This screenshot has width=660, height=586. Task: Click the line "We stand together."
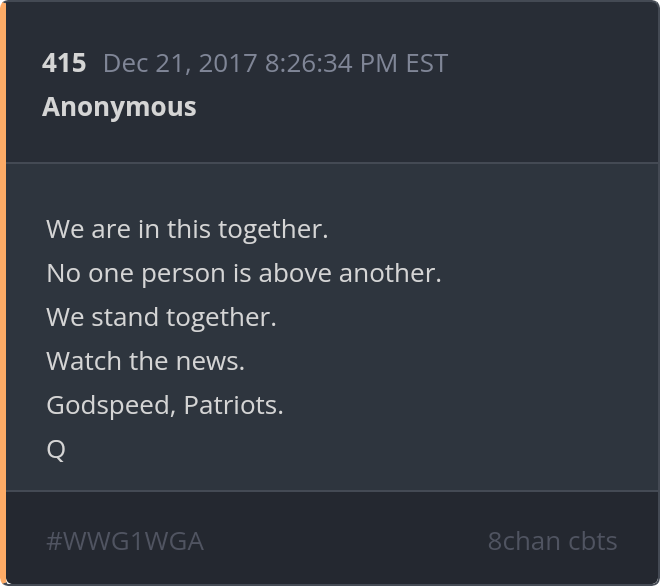pos(161,317)
